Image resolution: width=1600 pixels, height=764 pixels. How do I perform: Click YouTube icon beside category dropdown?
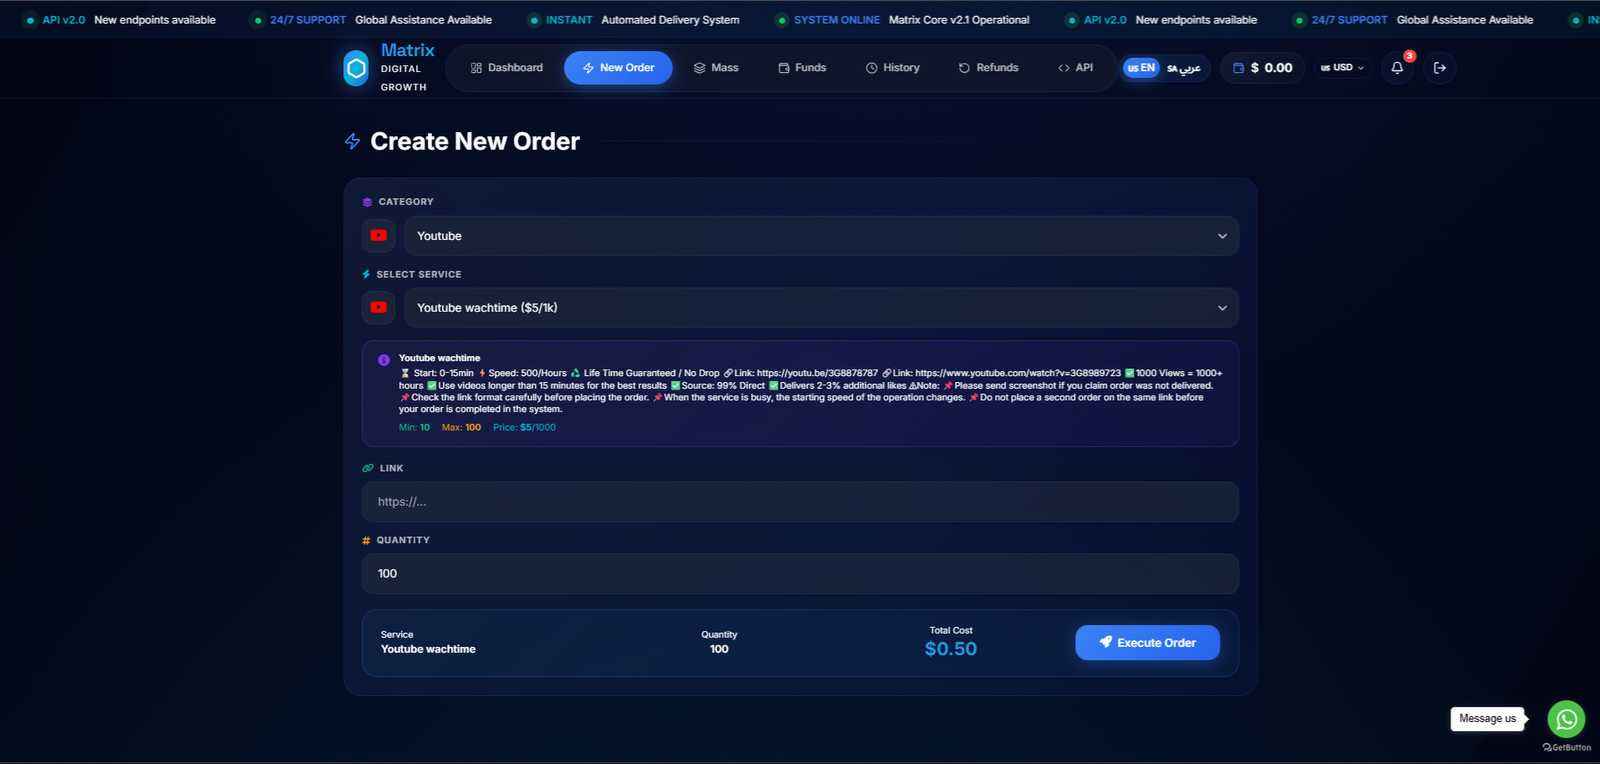coord(379,236)
